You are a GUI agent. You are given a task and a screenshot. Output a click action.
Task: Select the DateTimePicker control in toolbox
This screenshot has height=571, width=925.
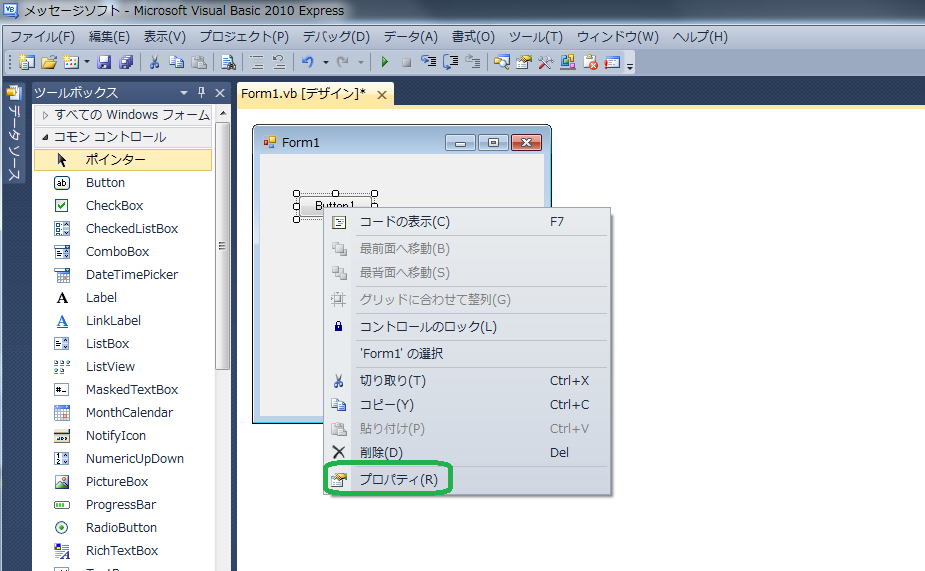[x=123, y=274]
